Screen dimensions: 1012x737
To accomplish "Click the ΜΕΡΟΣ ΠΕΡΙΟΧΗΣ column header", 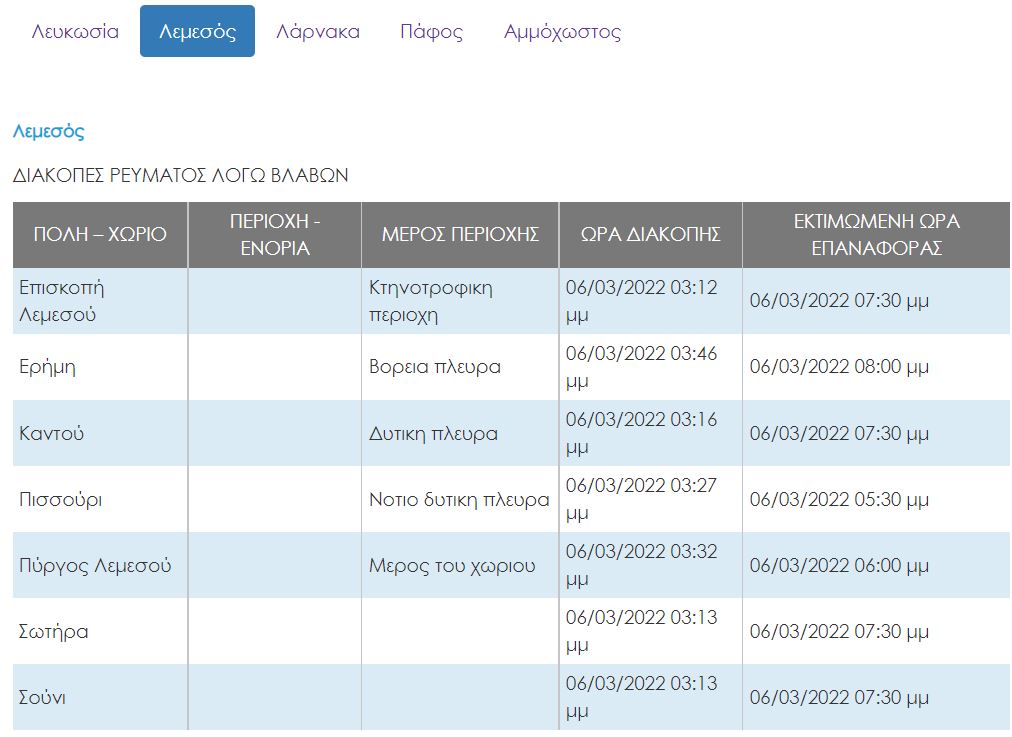I will (x=460, y=235).
